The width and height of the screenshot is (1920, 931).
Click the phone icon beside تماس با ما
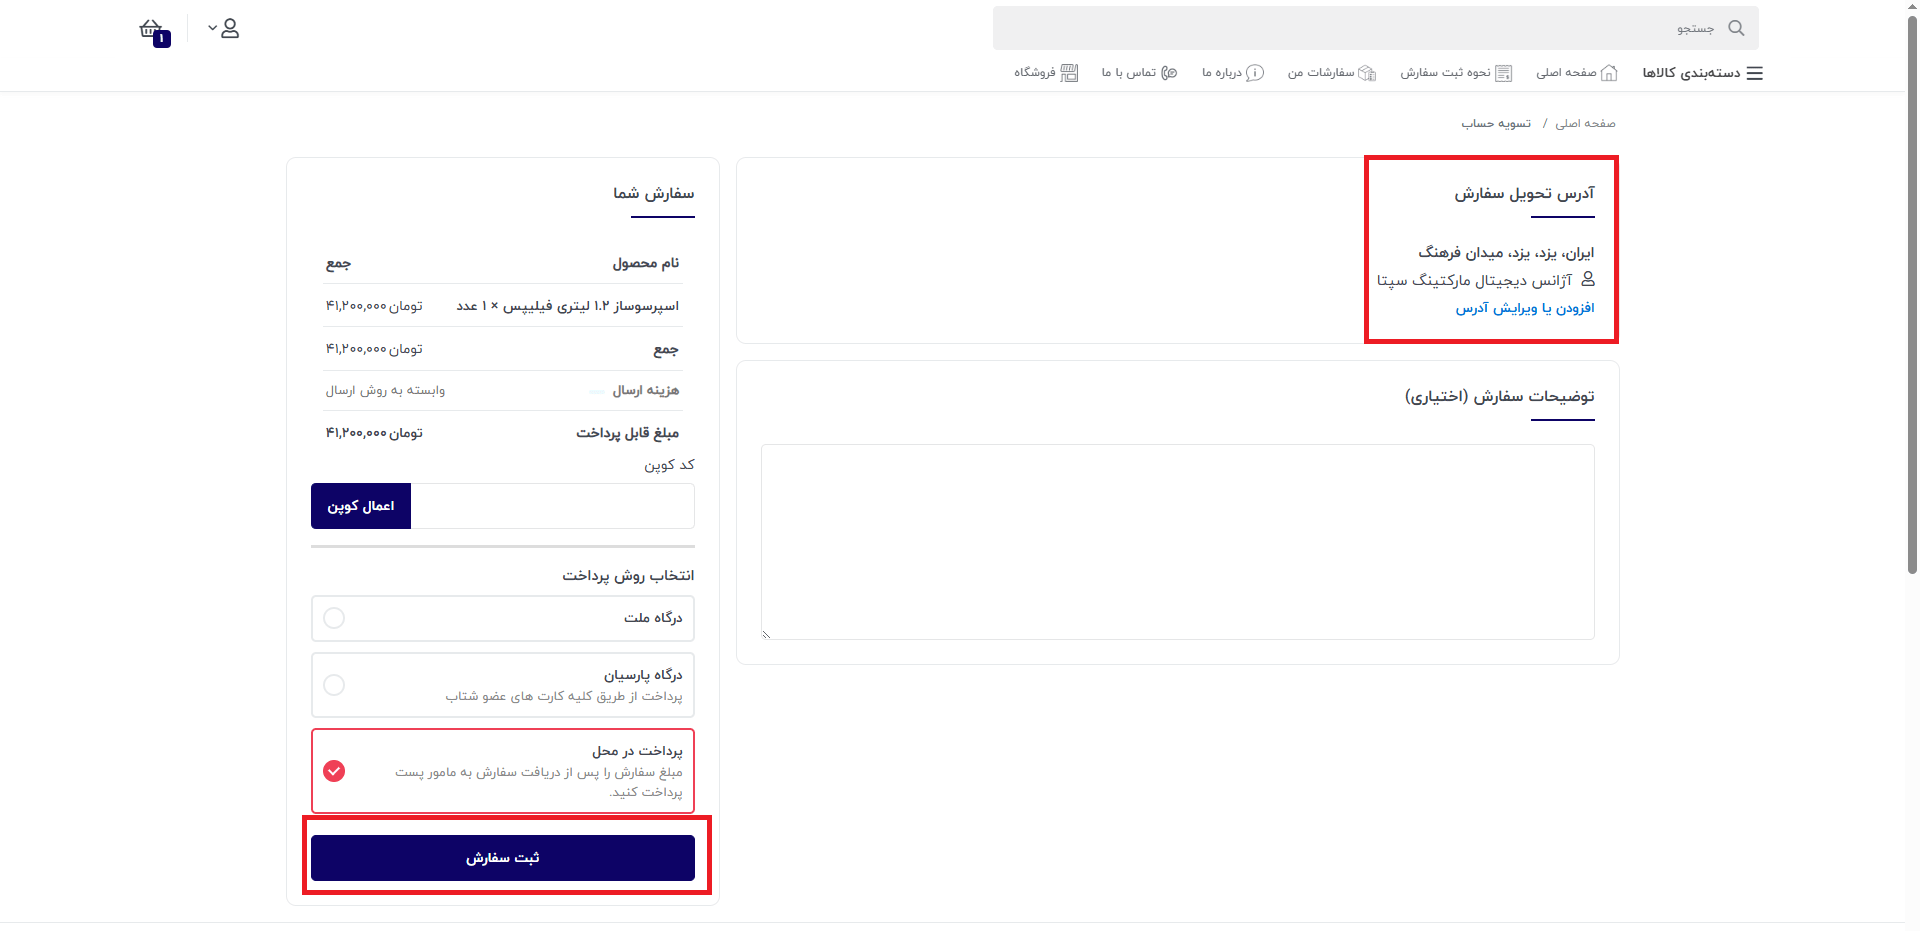tap(1169, 73)
